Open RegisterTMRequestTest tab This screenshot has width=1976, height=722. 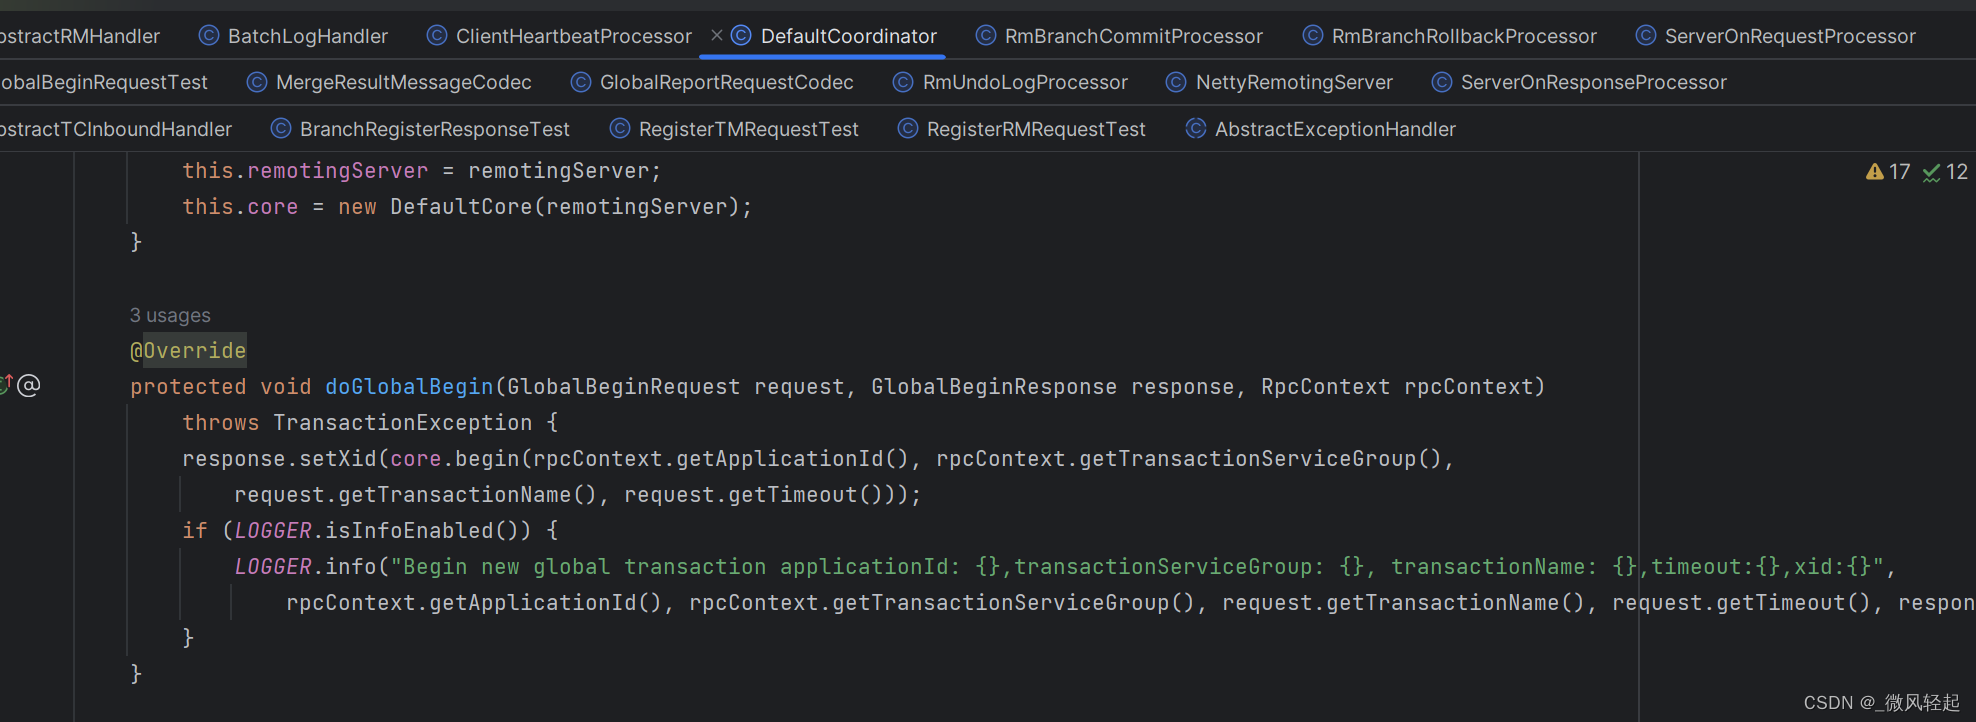click(x=734, y=129)
